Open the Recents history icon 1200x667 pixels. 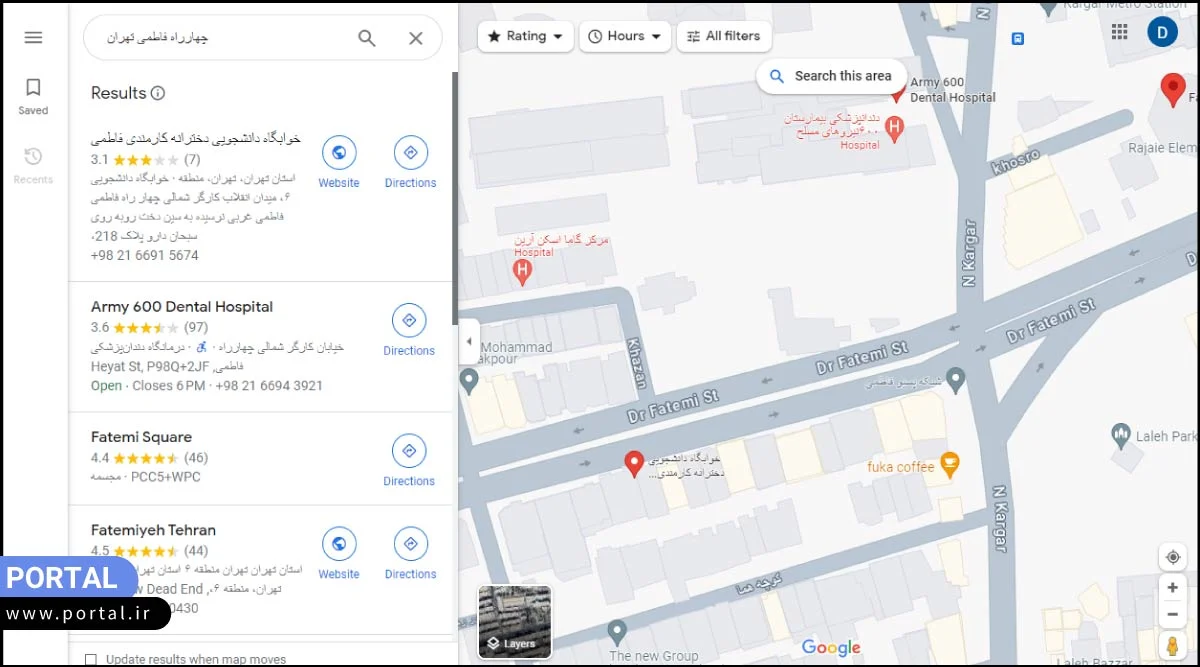click(33, 157)
